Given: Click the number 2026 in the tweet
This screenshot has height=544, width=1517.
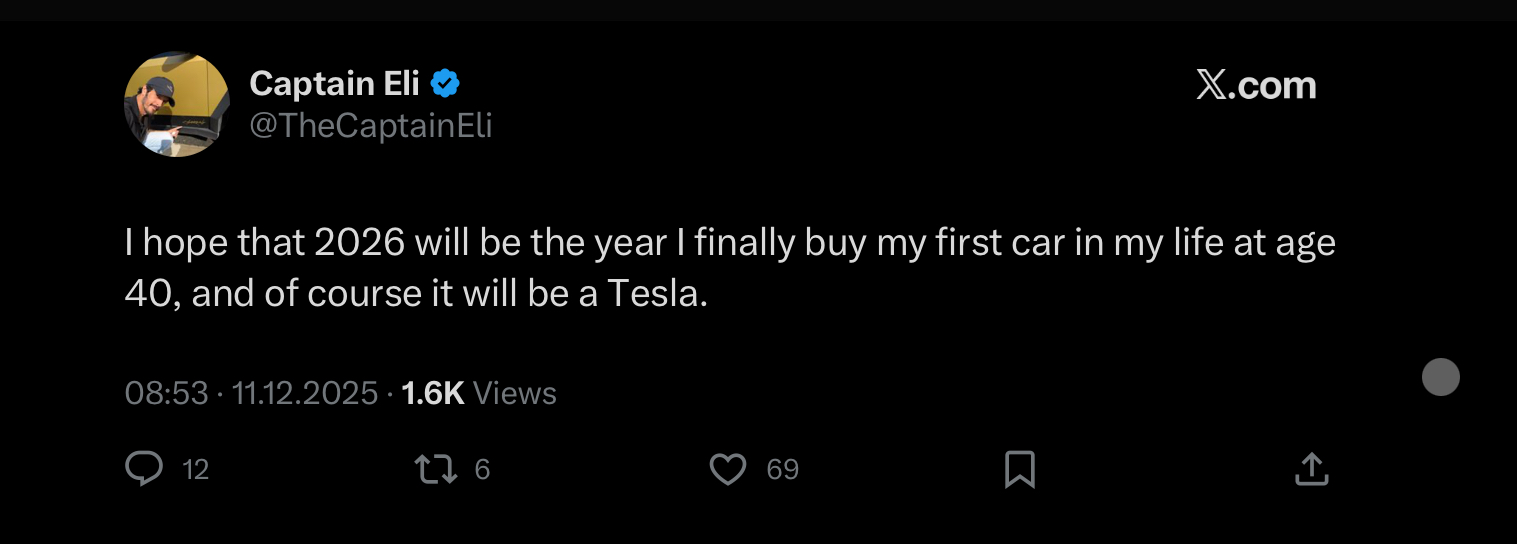Looking at the screenshot, I should (360, 244).
